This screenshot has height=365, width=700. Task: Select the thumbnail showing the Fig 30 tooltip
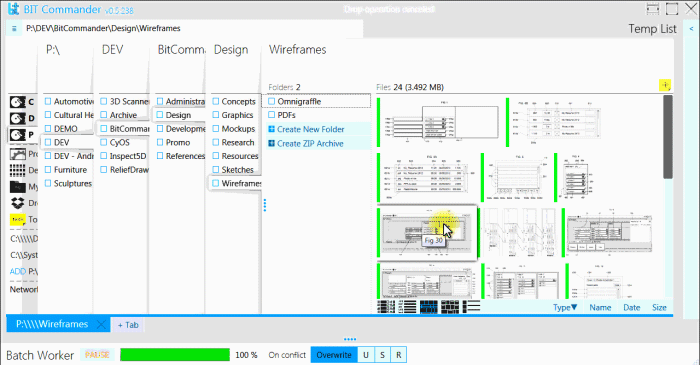click(427, 233)
